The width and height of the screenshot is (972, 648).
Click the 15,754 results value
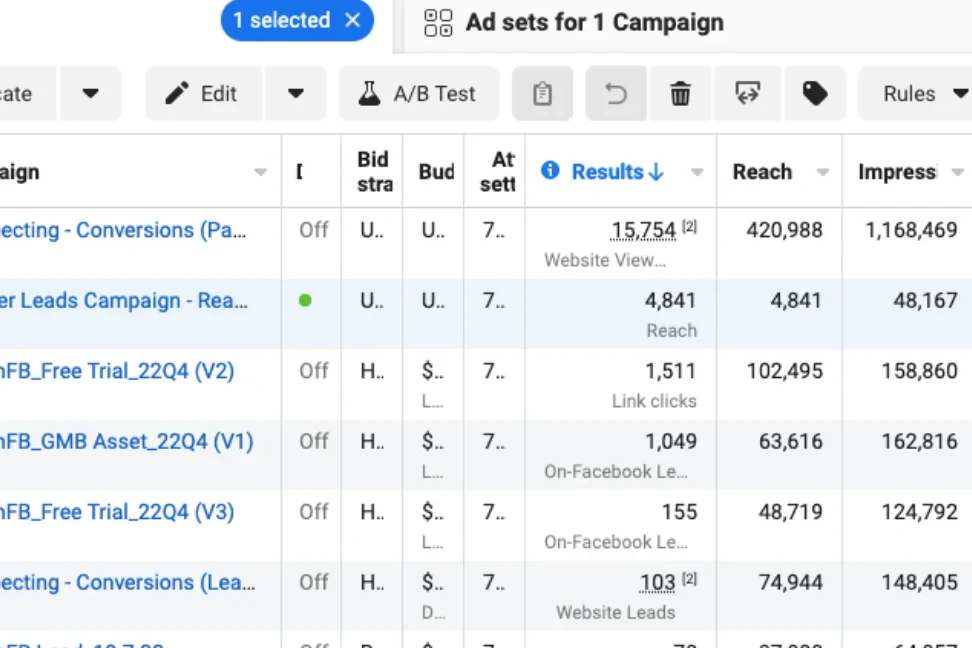point(643,230)
